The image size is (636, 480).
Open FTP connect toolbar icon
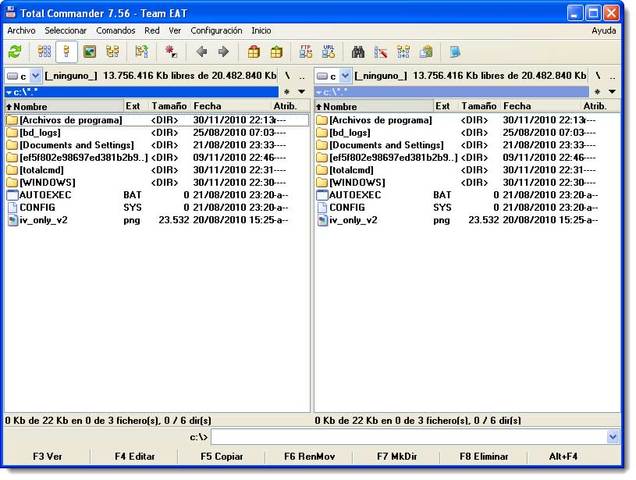[x=306, y=52]
